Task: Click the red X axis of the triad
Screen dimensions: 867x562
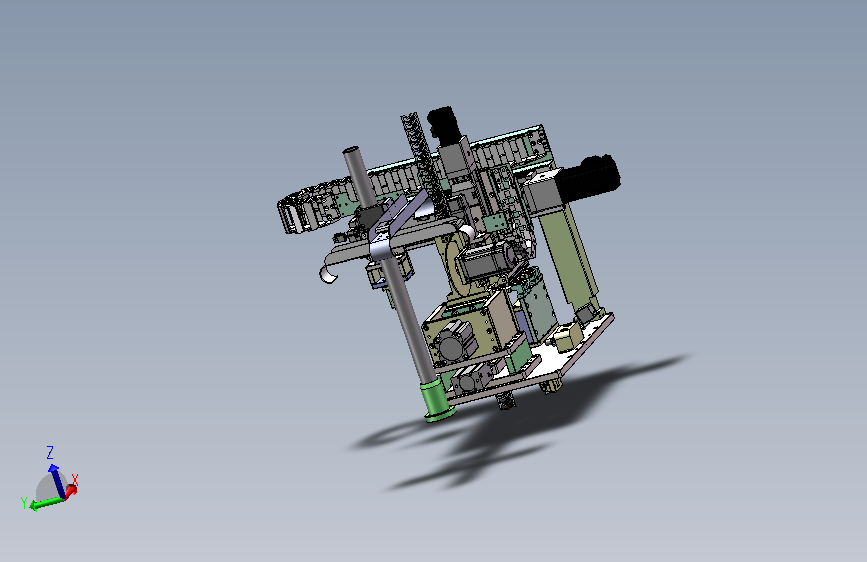Action: click(71, 490)
